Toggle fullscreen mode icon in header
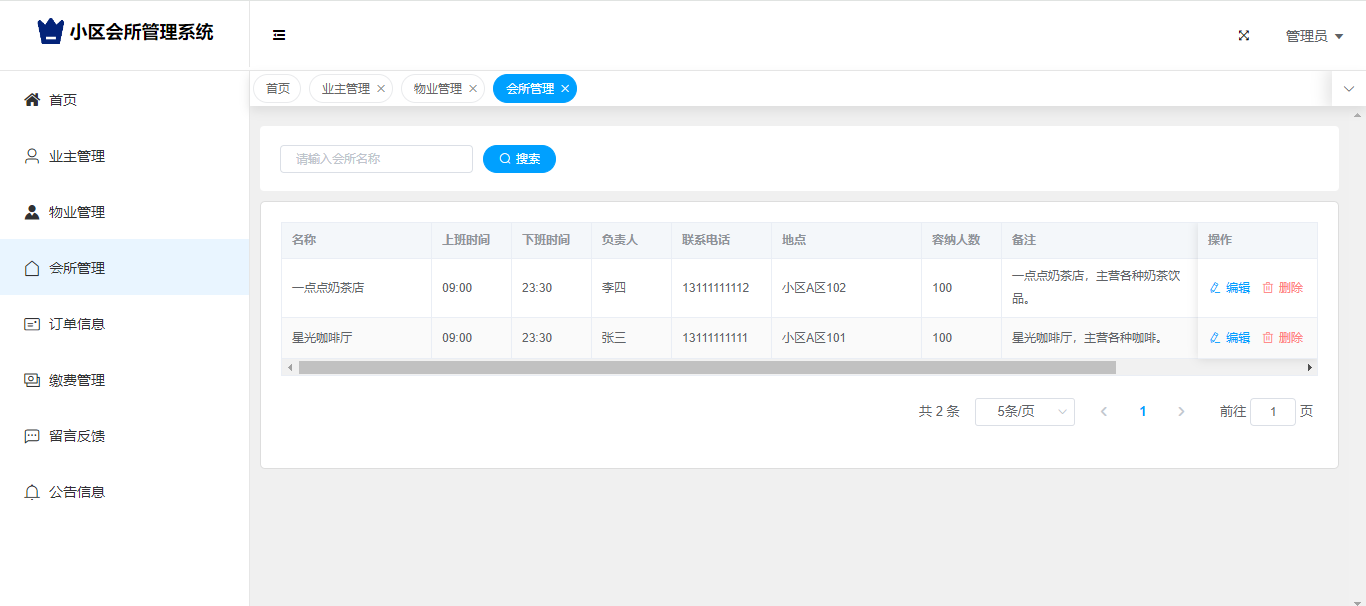1366x606 pixels. pyautogui.click(x=1244, y=35)
